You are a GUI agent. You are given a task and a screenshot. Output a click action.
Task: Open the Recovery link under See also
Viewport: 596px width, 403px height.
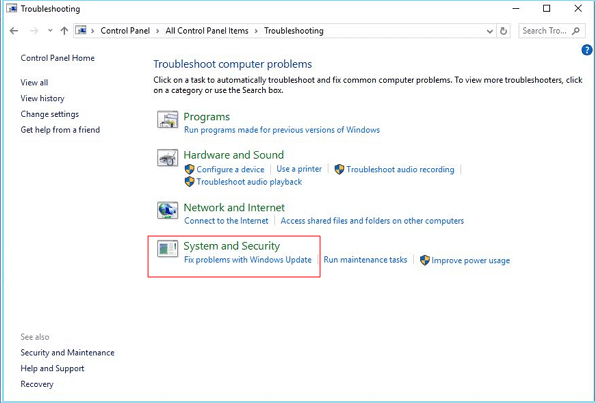(x=37, y=384)
